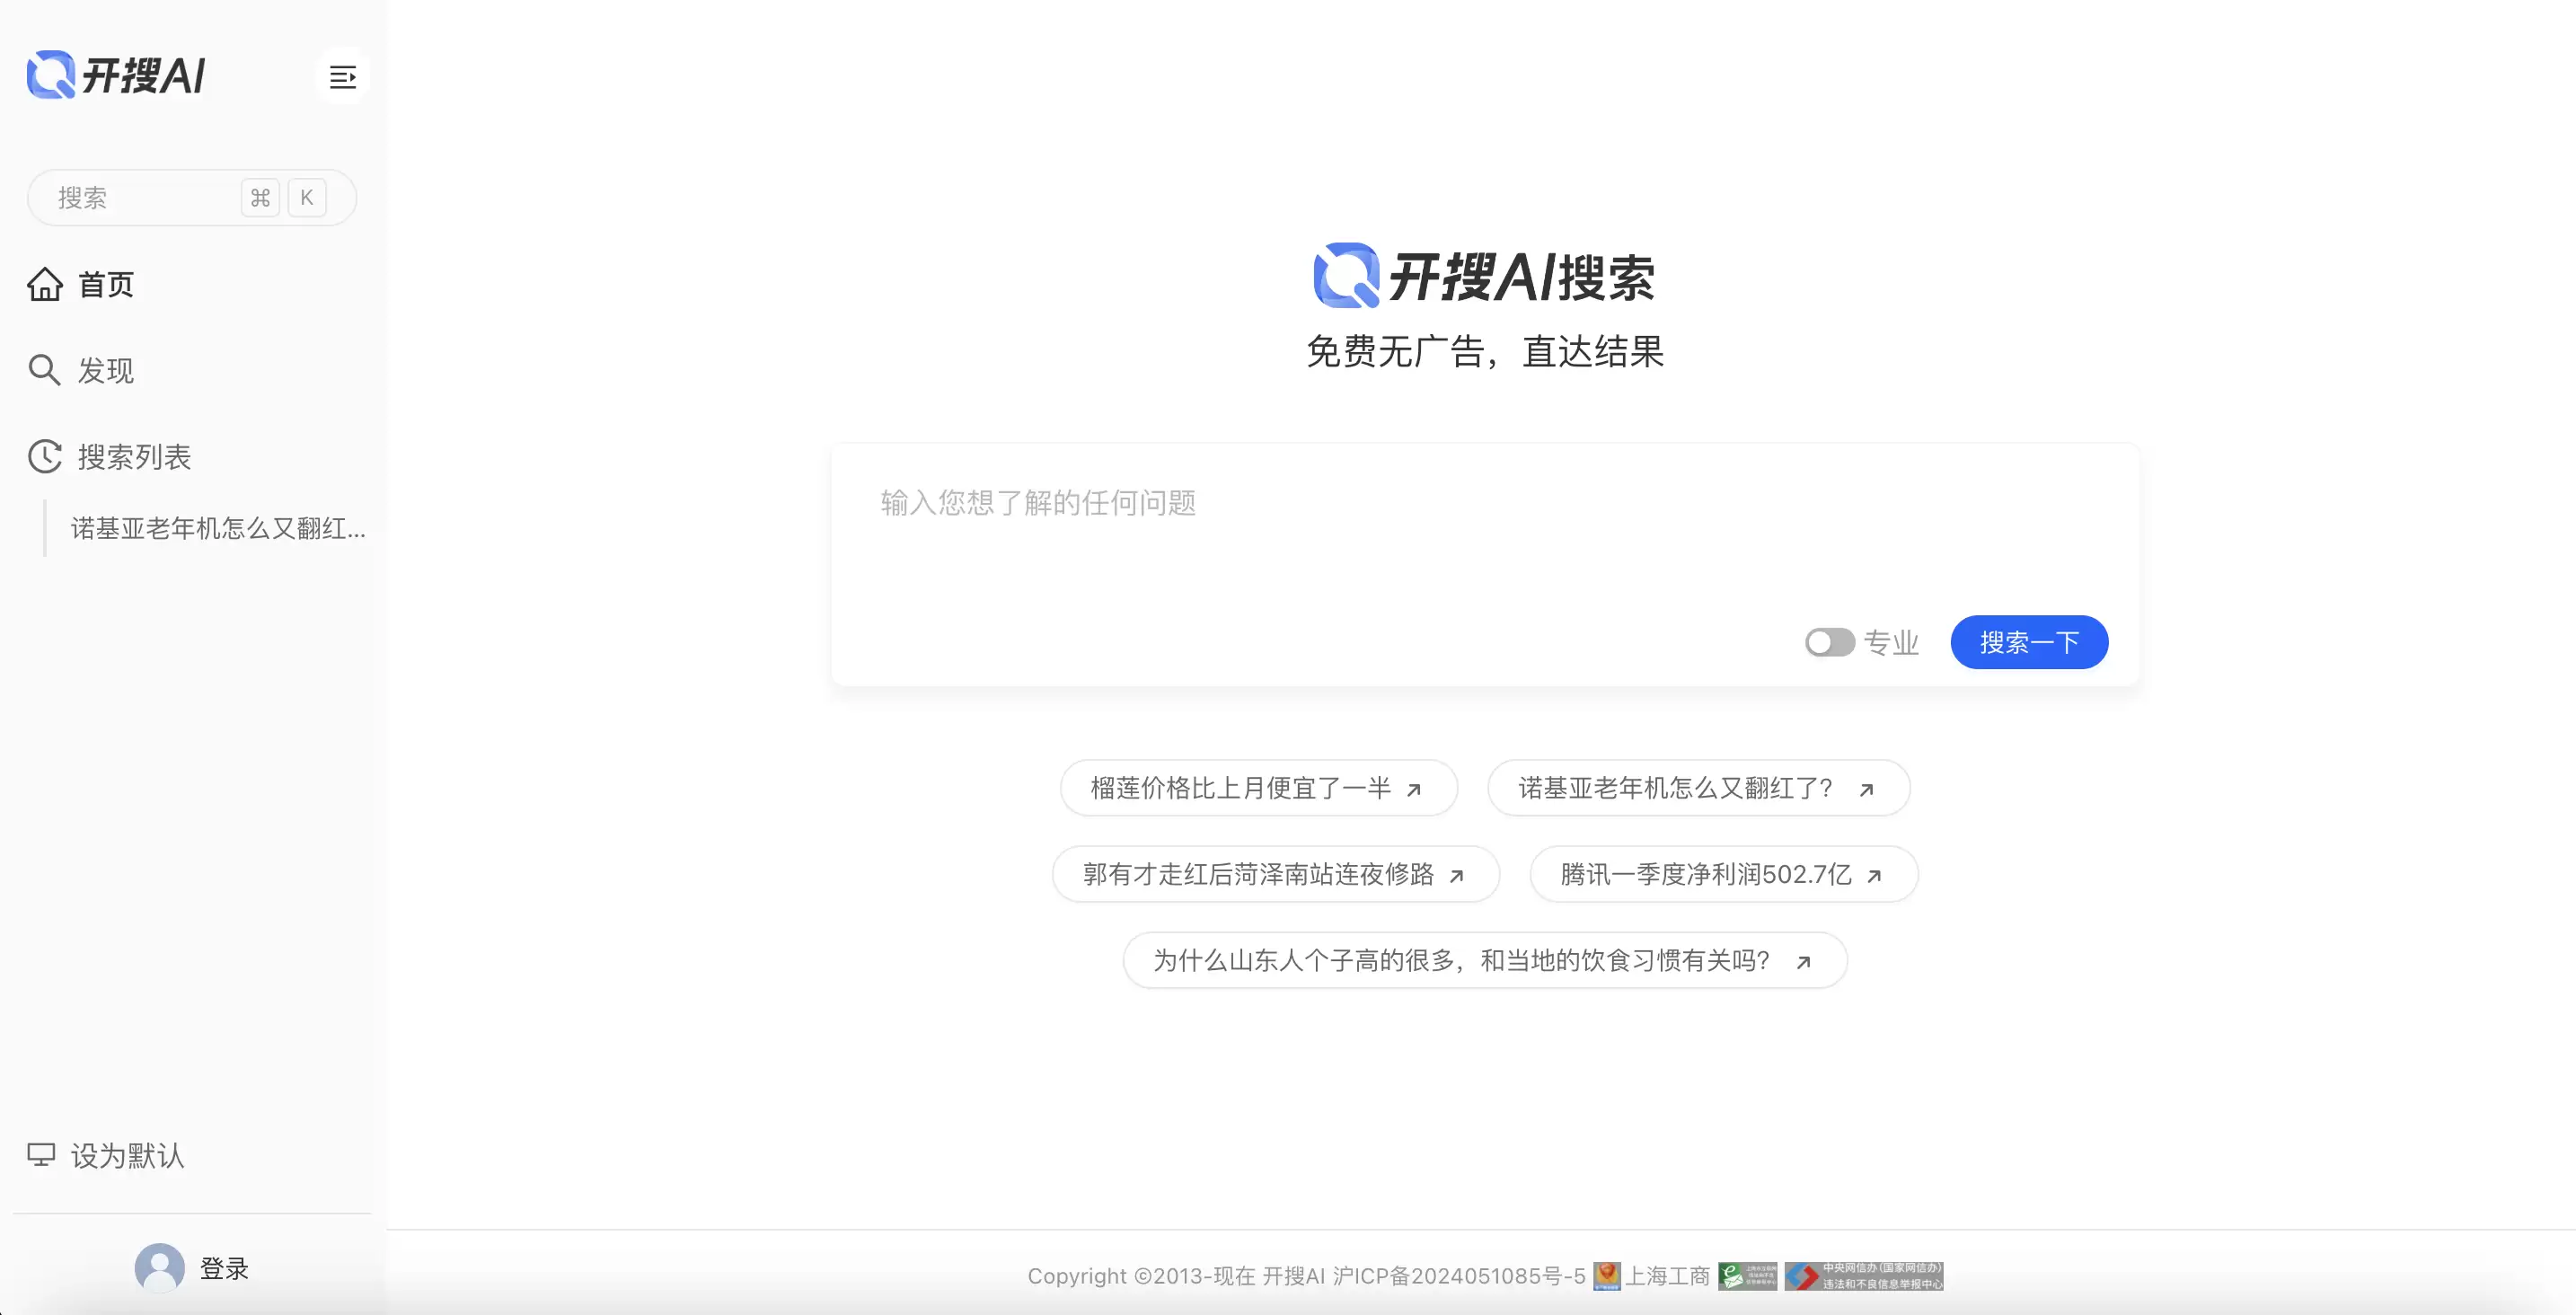The height and width of the screenshot is (1315, 2576).
Task: Click the magnifier icon beside 发现
Action: tap(44, 370)
